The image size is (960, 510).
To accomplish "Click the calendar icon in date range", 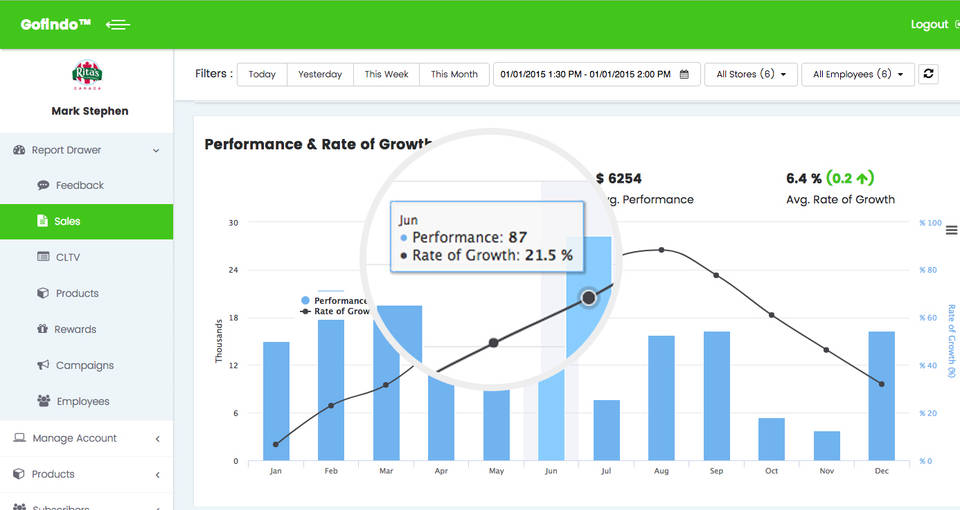I will click(684, 74).
